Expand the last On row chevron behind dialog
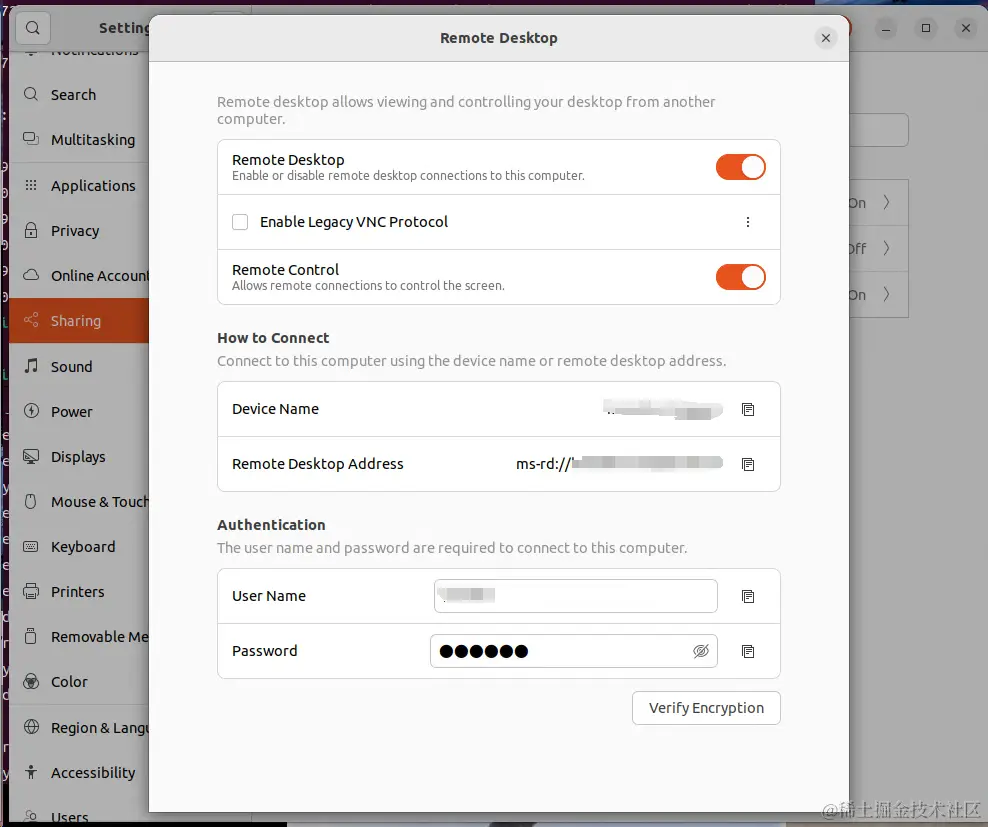 pyautogui.click(x=887, y=294)
